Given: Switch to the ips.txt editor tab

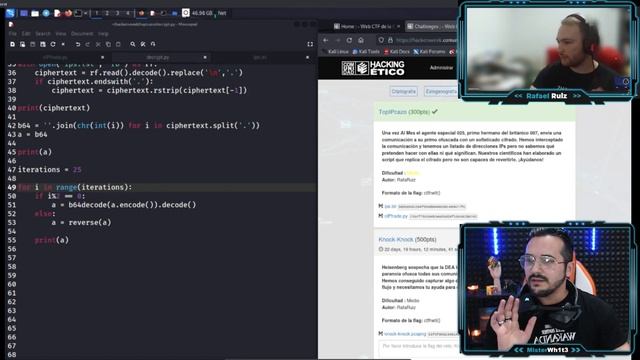Looking at the screenshot, I should coord(260,58).
